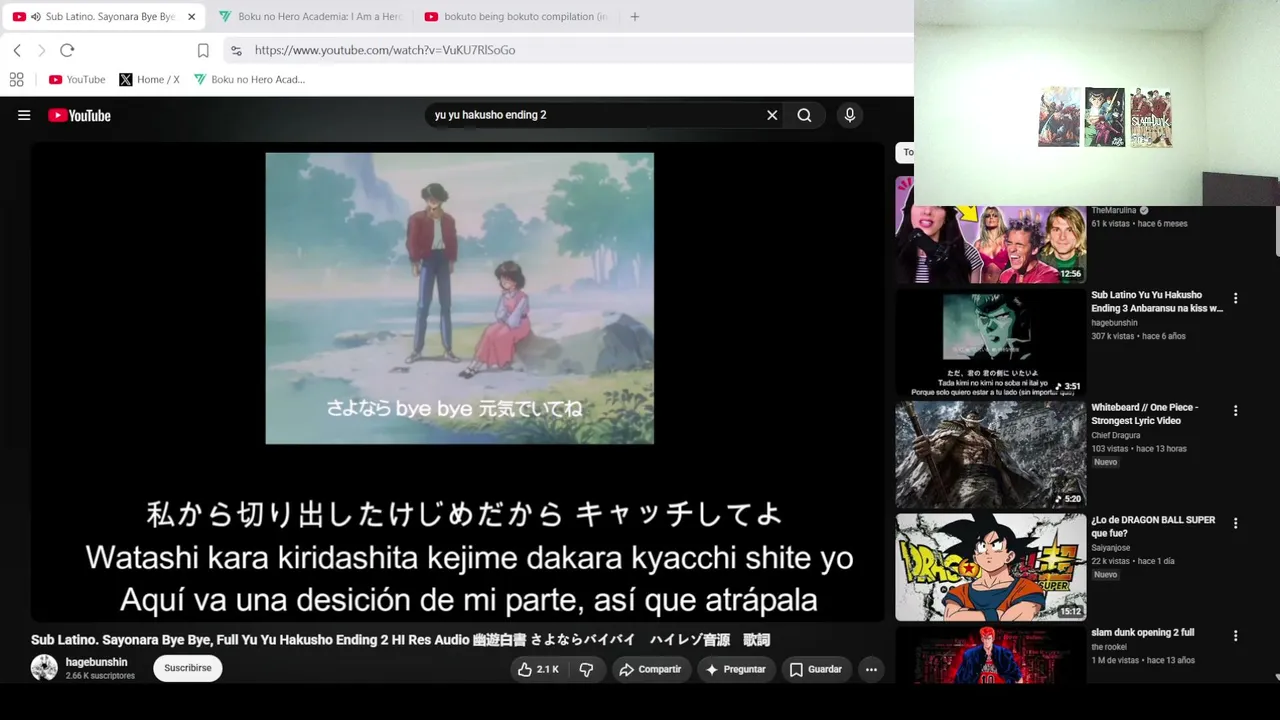Subscribe with the Suscribirse button
This screenshot has width=1280, height=720.
pyautogui.click(x=188, y=668)
